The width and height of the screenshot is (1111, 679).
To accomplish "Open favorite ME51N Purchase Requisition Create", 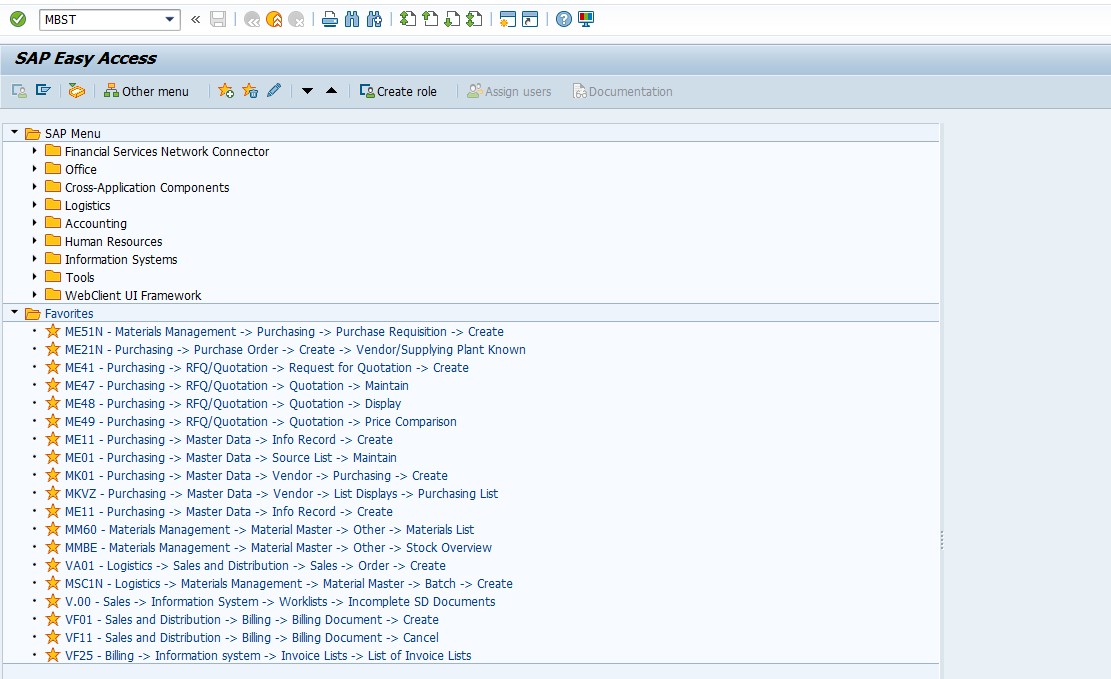I will coord(284,332).
